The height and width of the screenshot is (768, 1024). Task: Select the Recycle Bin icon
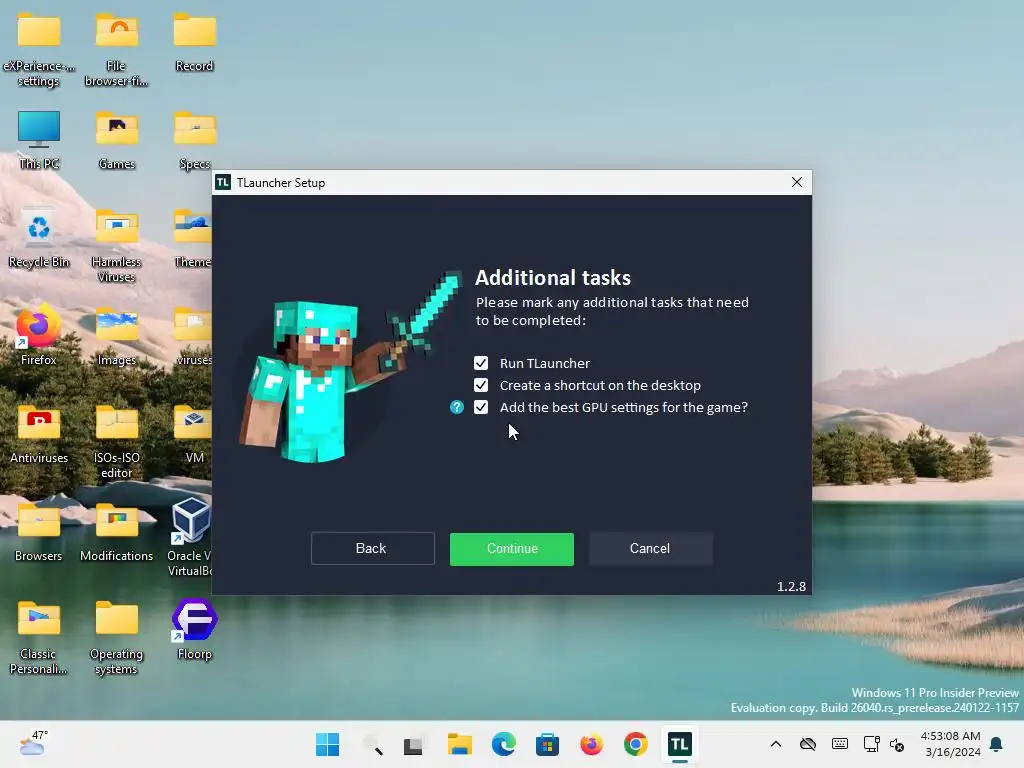39,238
